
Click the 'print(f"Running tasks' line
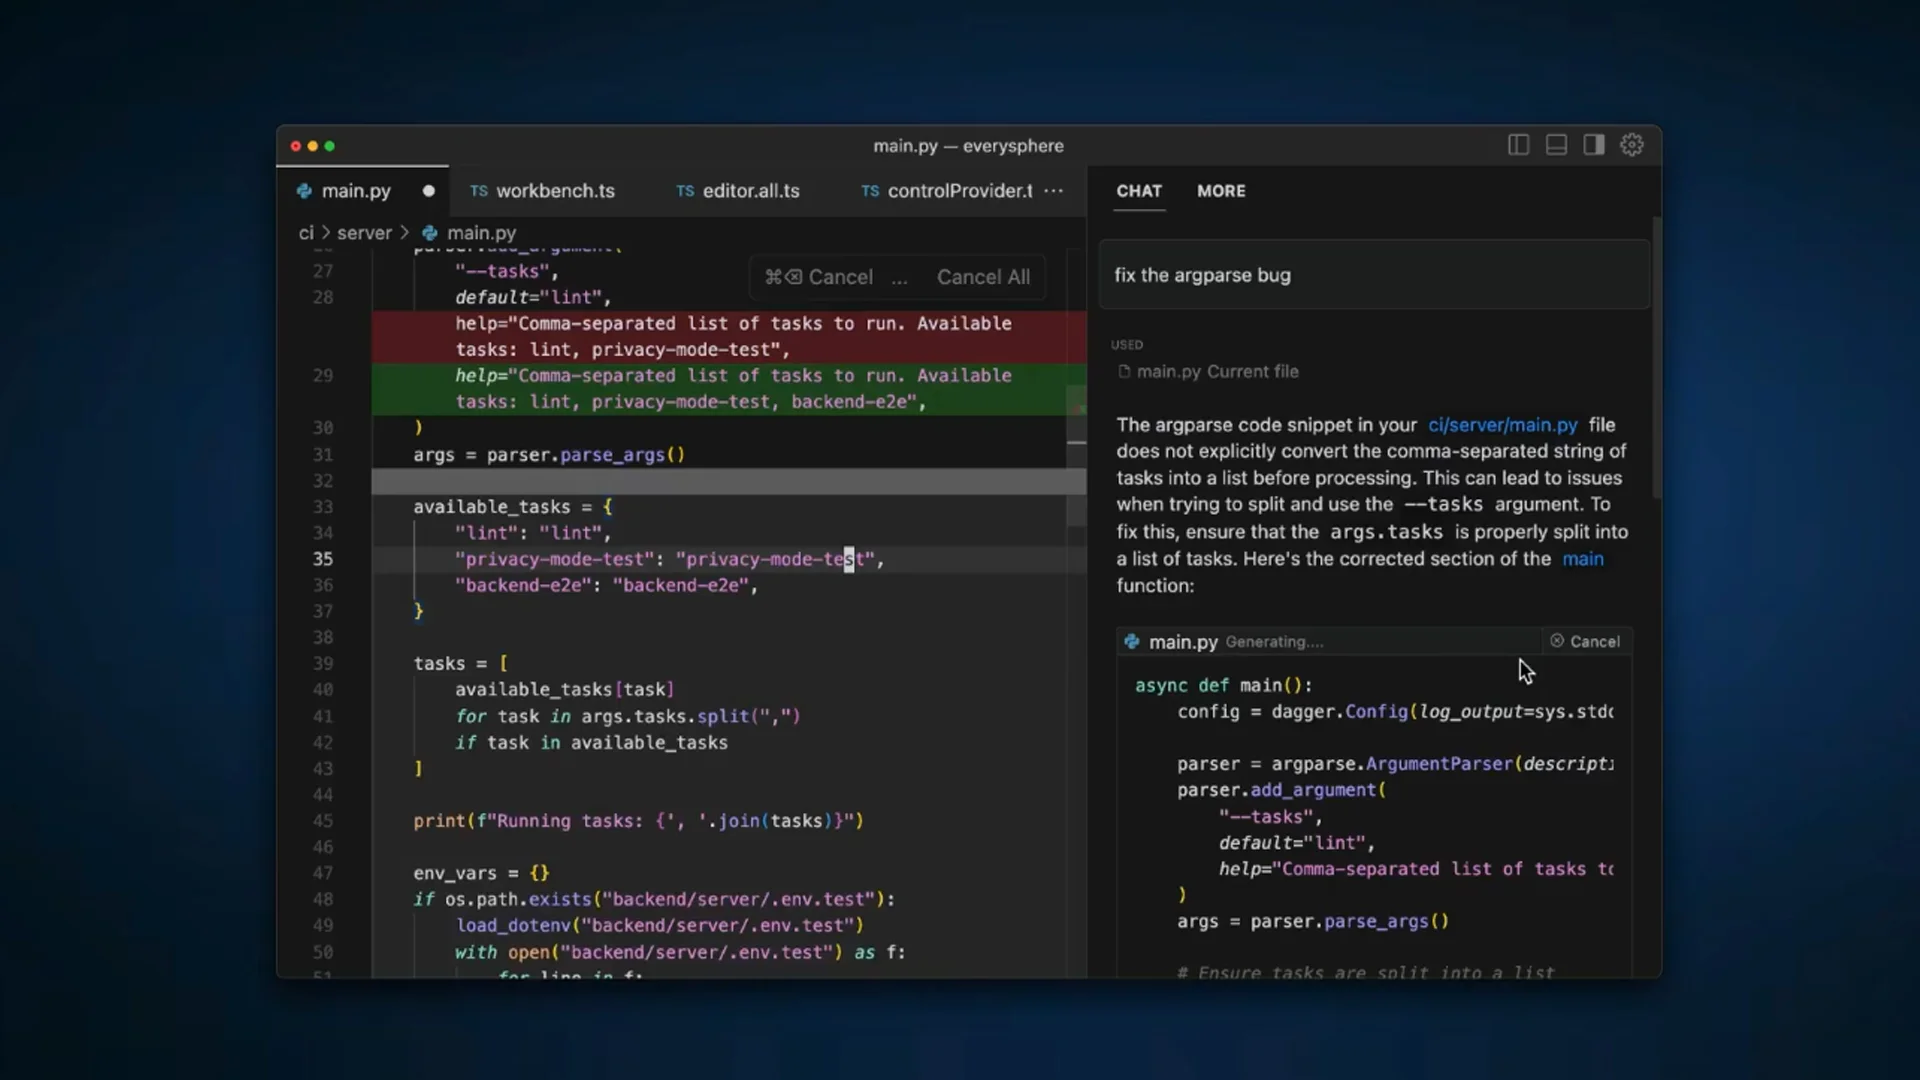[x=639, y=821]
